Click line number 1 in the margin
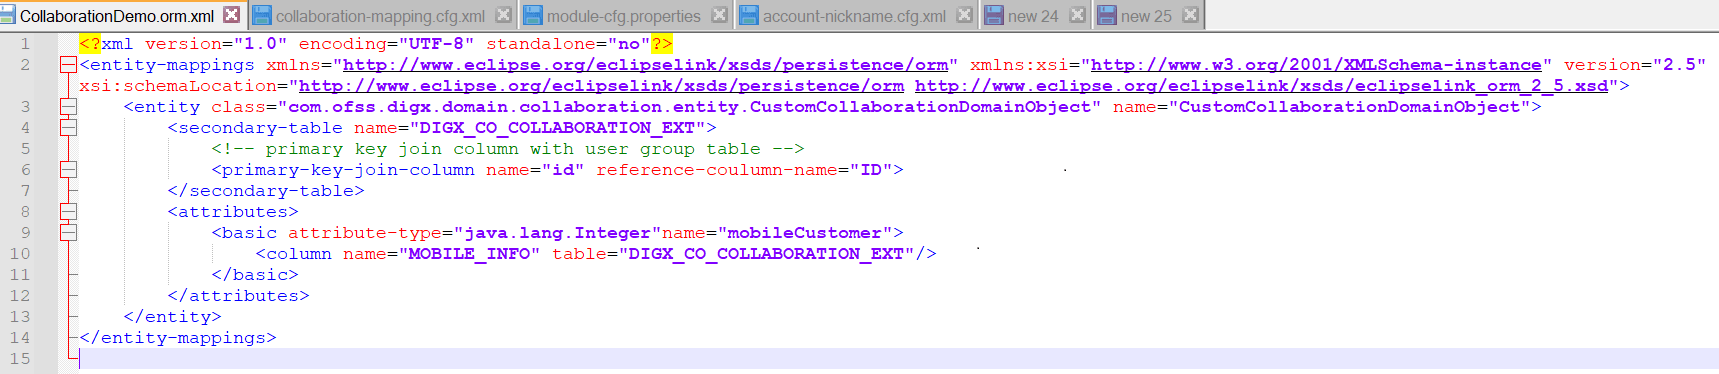Image resolution: width=1719 pixels, height=374 pixels. (25, 44)
